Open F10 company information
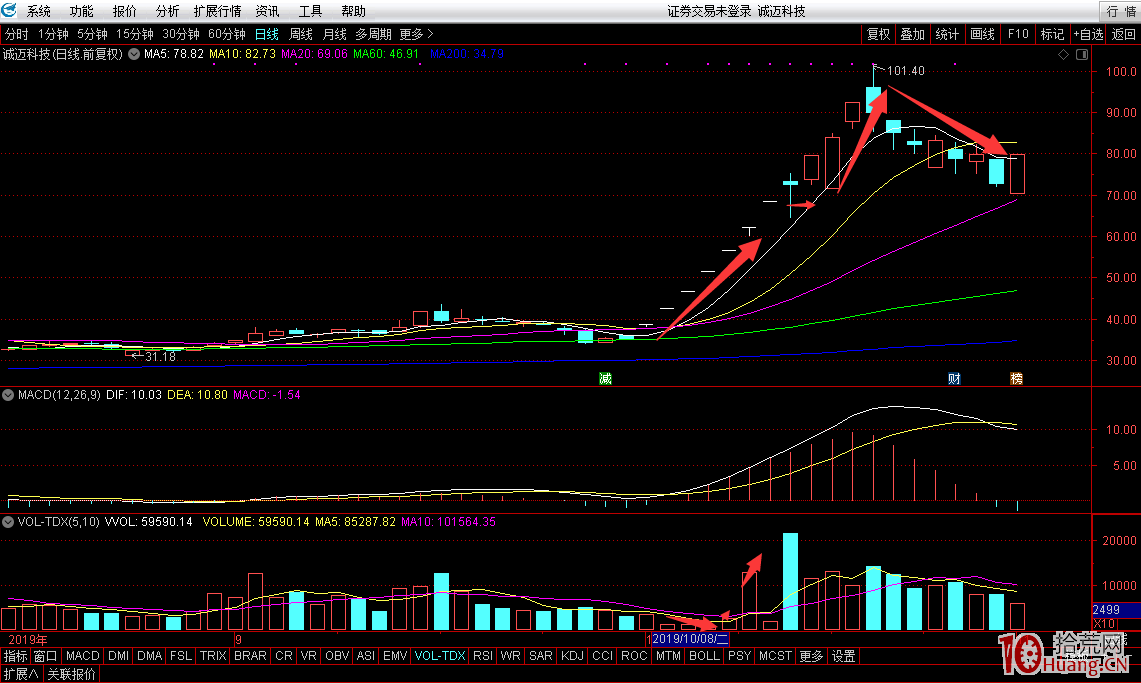This screenshot has height=684, width=1141. [1018, 34]
